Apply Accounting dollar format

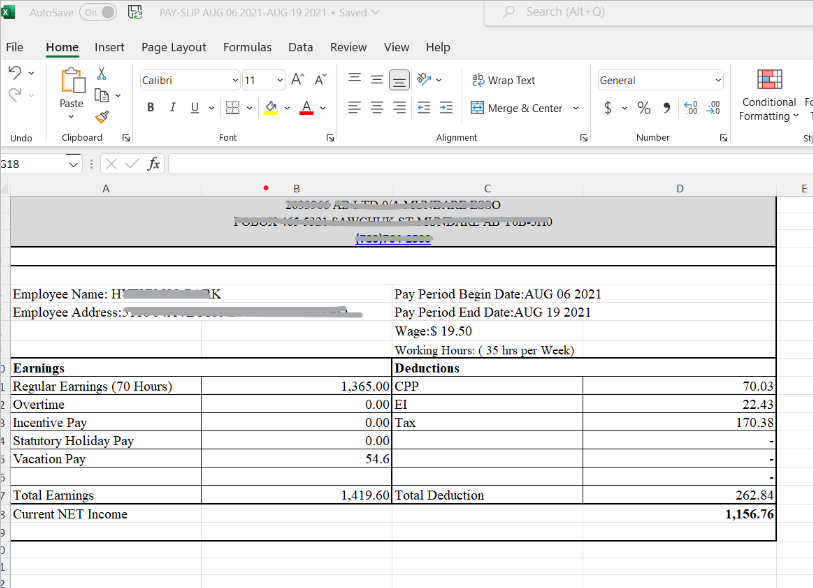click(x=608, y=108)
